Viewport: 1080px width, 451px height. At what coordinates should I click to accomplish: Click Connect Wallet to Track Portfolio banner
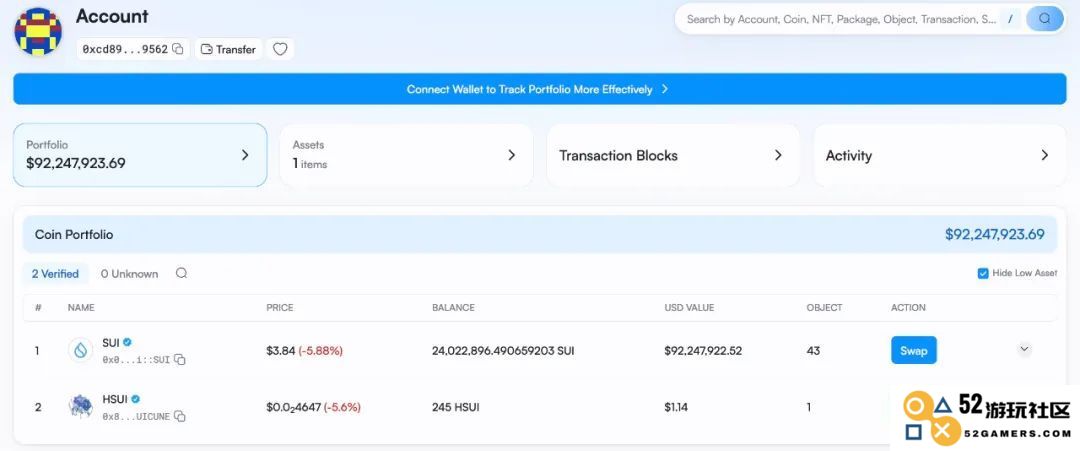coord(539,89)
